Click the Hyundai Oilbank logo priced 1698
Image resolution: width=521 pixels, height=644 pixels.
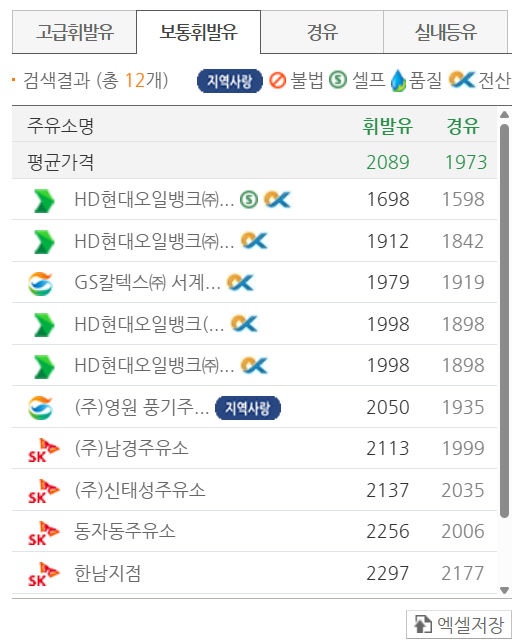(44, 201)
